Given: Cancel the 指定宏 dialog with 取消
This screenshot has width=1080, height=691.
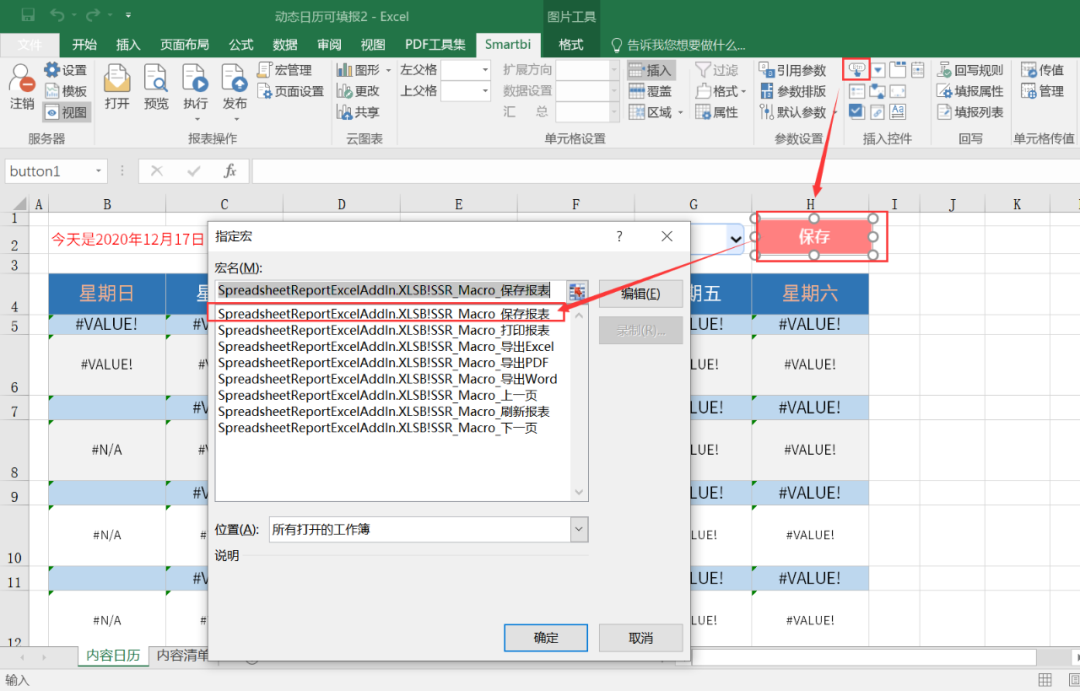Looking at the screenshot, I should click(641, 638).
